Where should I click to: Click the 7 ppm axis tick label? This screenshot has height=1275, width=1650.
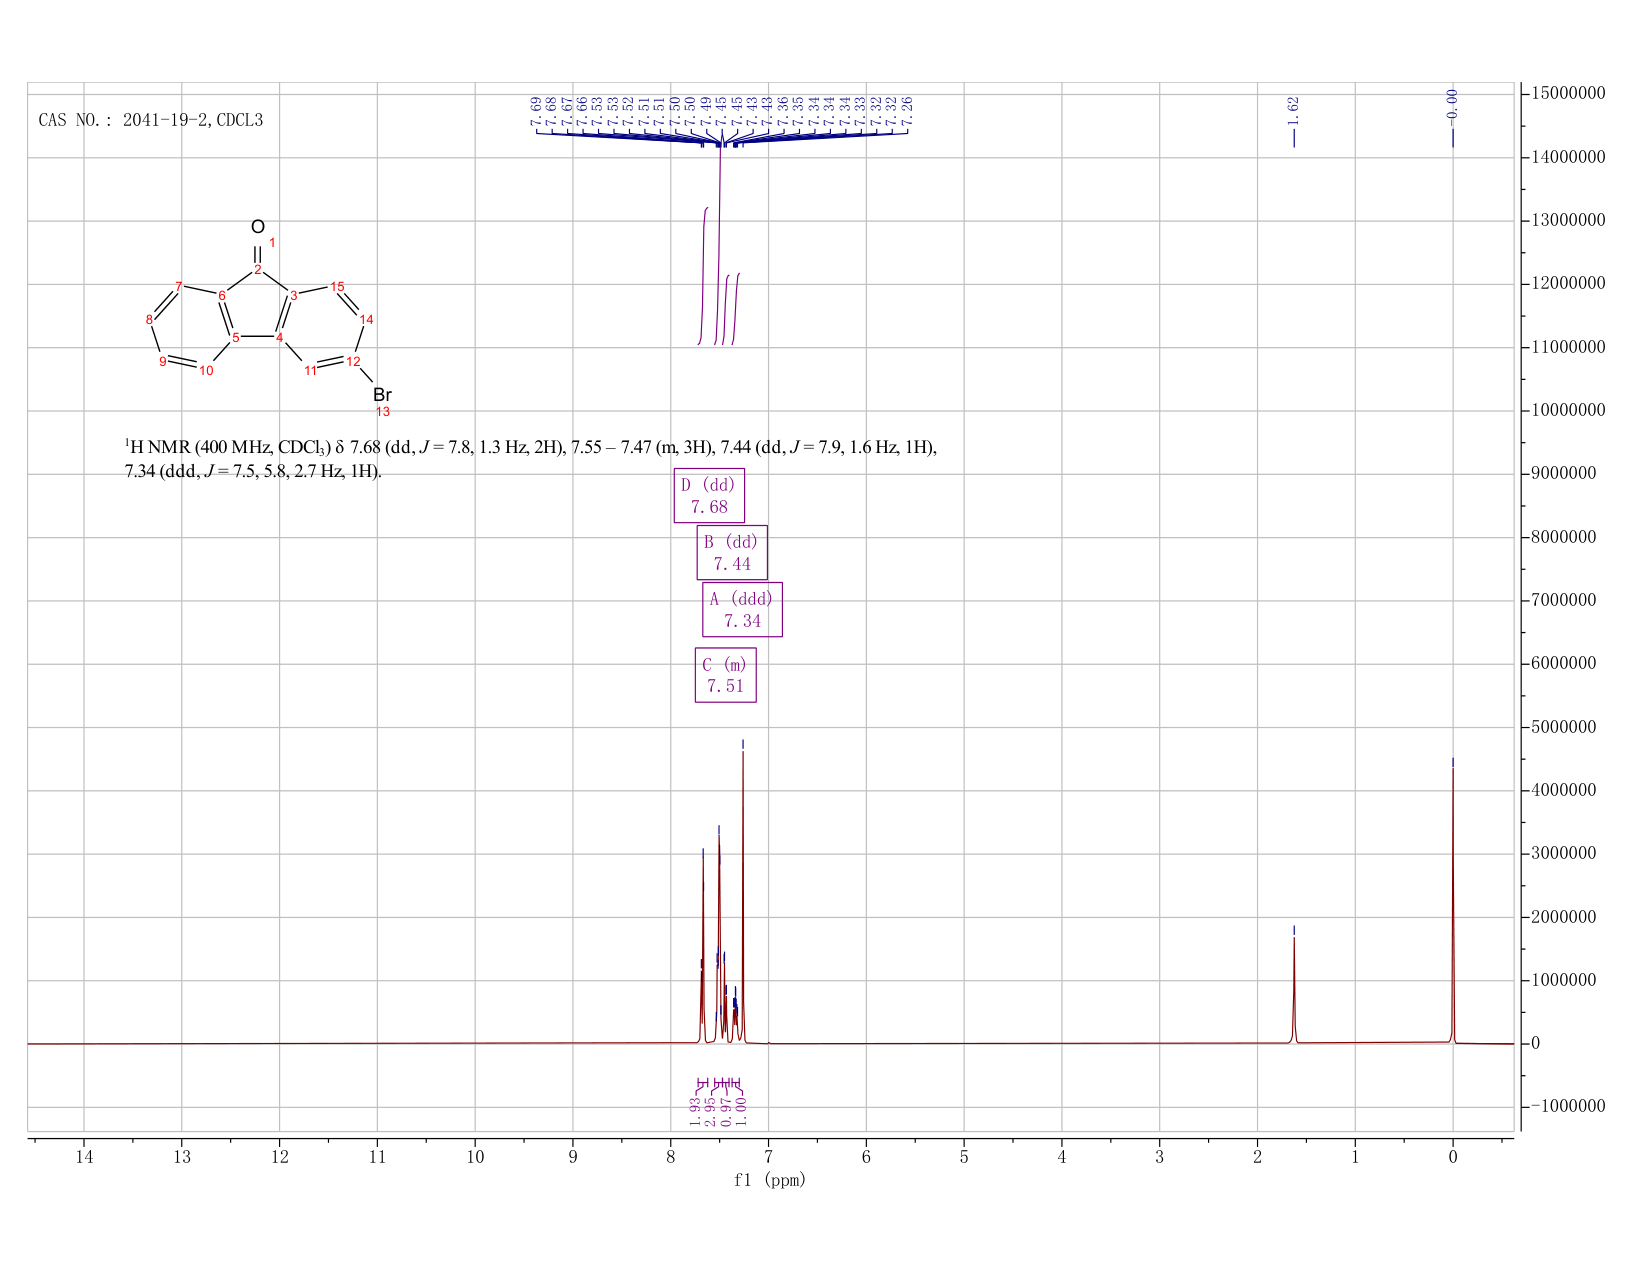768,1157
